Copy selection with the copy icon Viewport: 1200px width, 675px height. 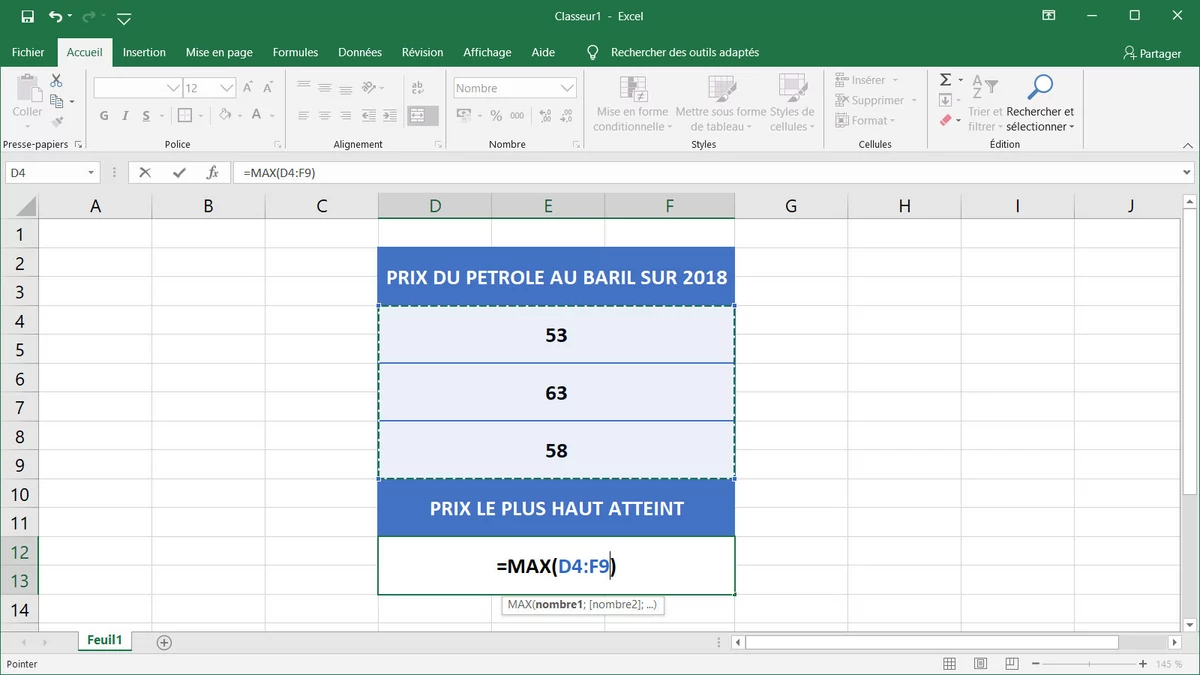pos(57,101)
